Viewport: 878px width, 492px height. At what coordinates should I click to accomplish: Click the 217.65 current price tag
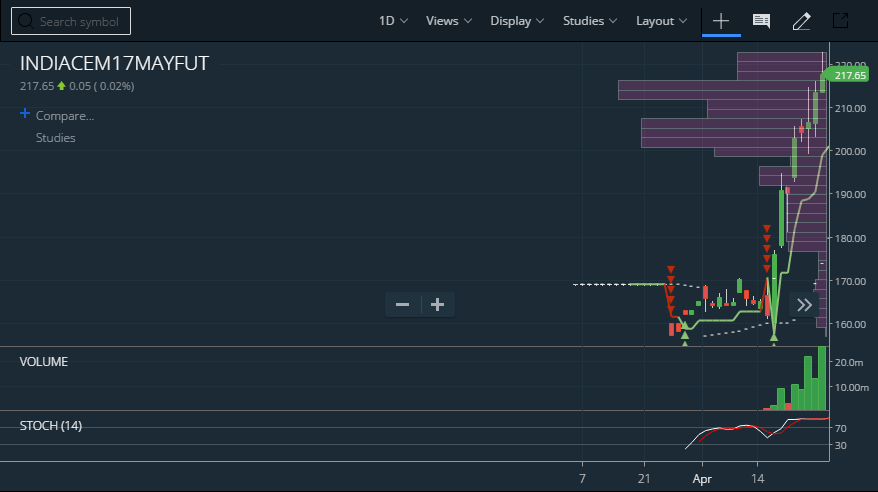coord(848,75)
